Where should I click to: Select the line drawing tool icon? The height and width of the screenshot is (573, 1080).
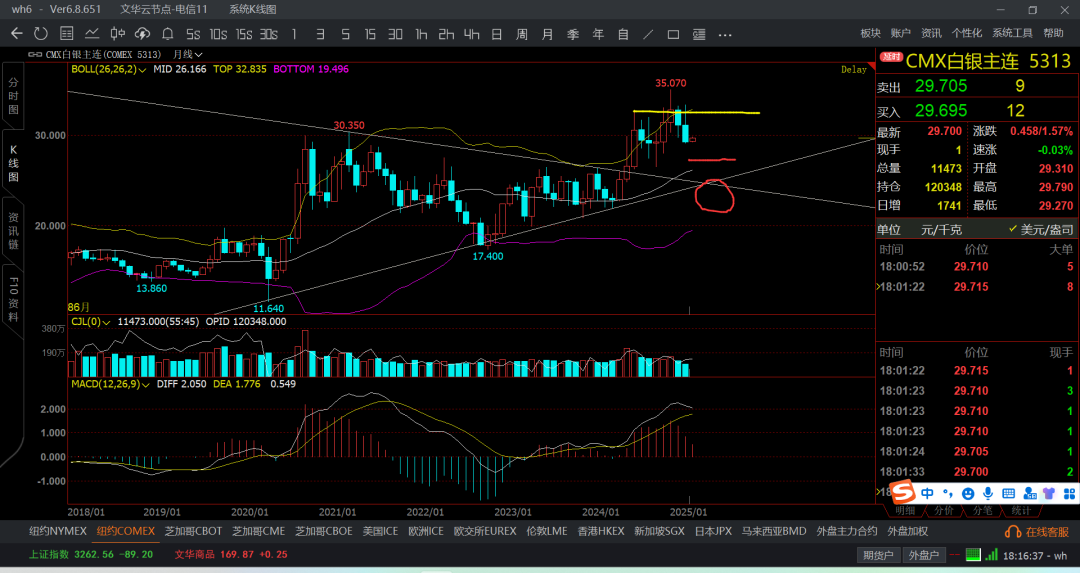coord(648,34)
